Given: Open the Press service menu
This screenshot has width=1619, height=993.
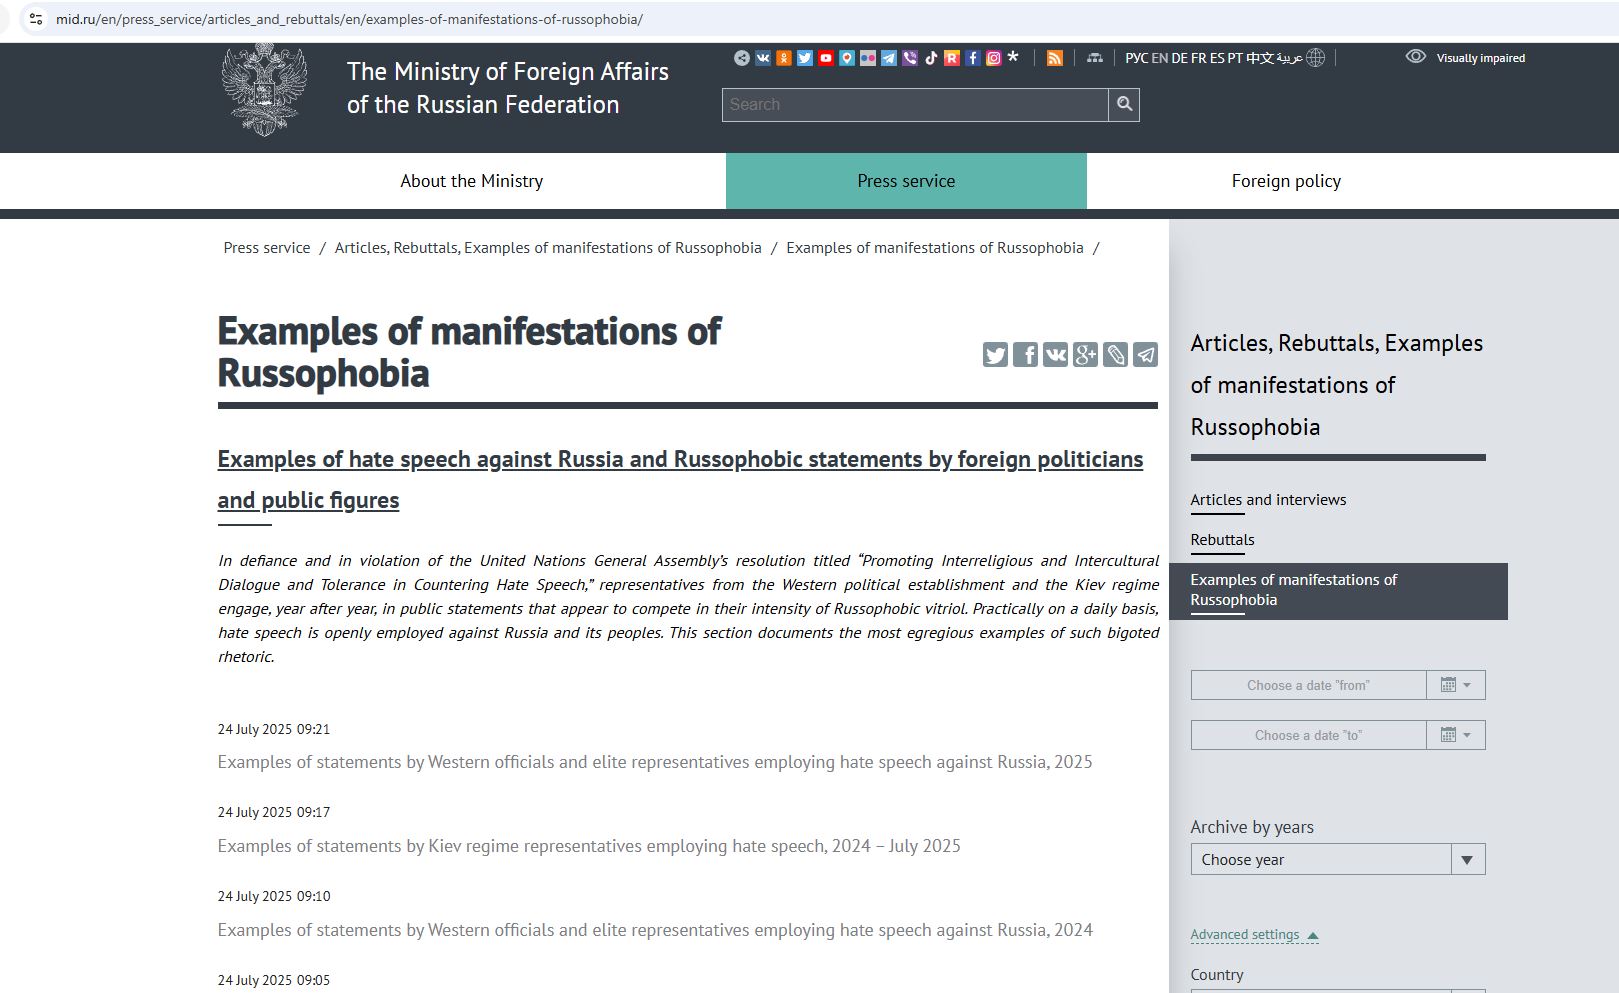Looking at the screenshot, I should (906, 181).
